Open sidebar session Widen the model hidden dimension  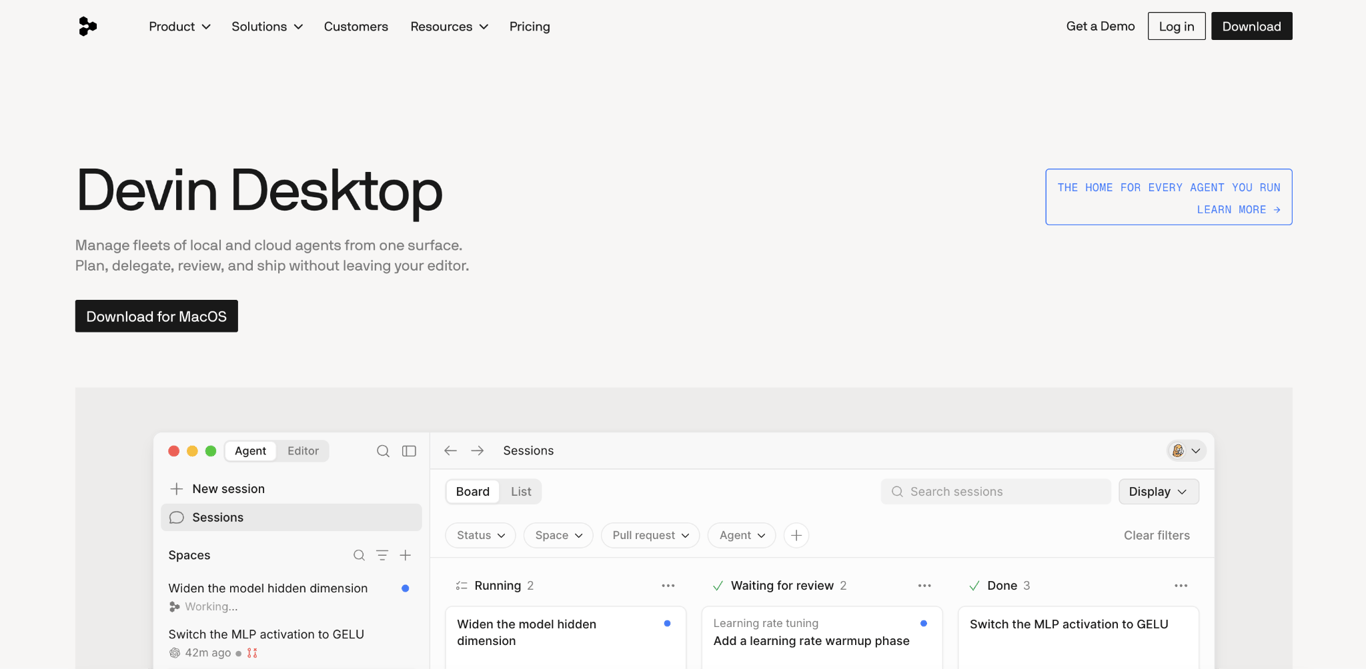click(268, 588)
